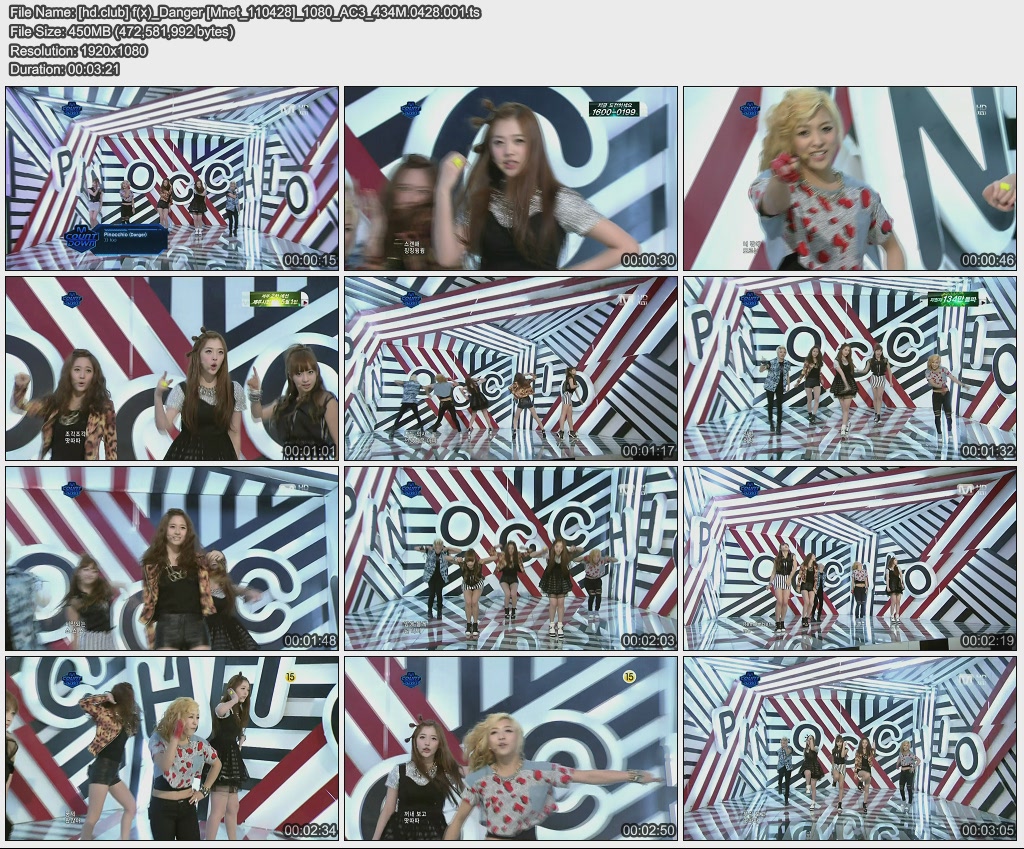Select the HD icon in top-right thumbnail

982,106
